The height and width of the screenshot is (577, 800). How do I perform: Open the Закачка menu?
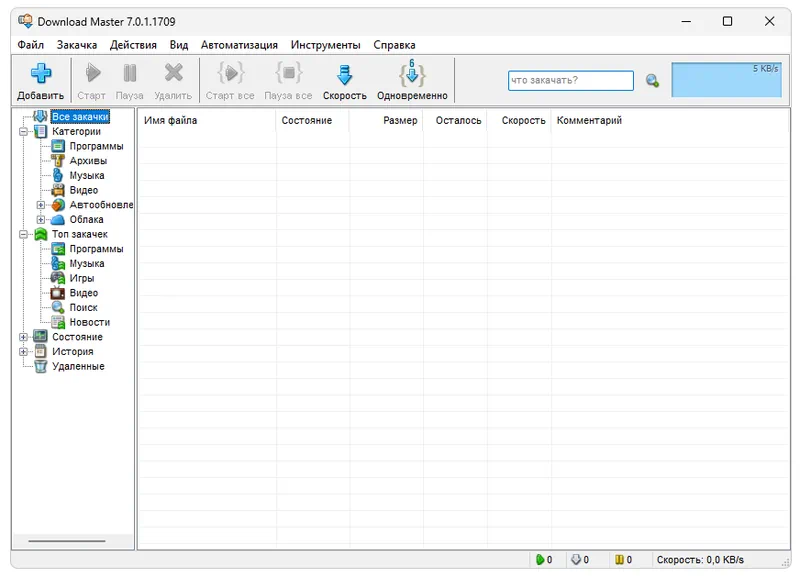click(x=77, y=45)
